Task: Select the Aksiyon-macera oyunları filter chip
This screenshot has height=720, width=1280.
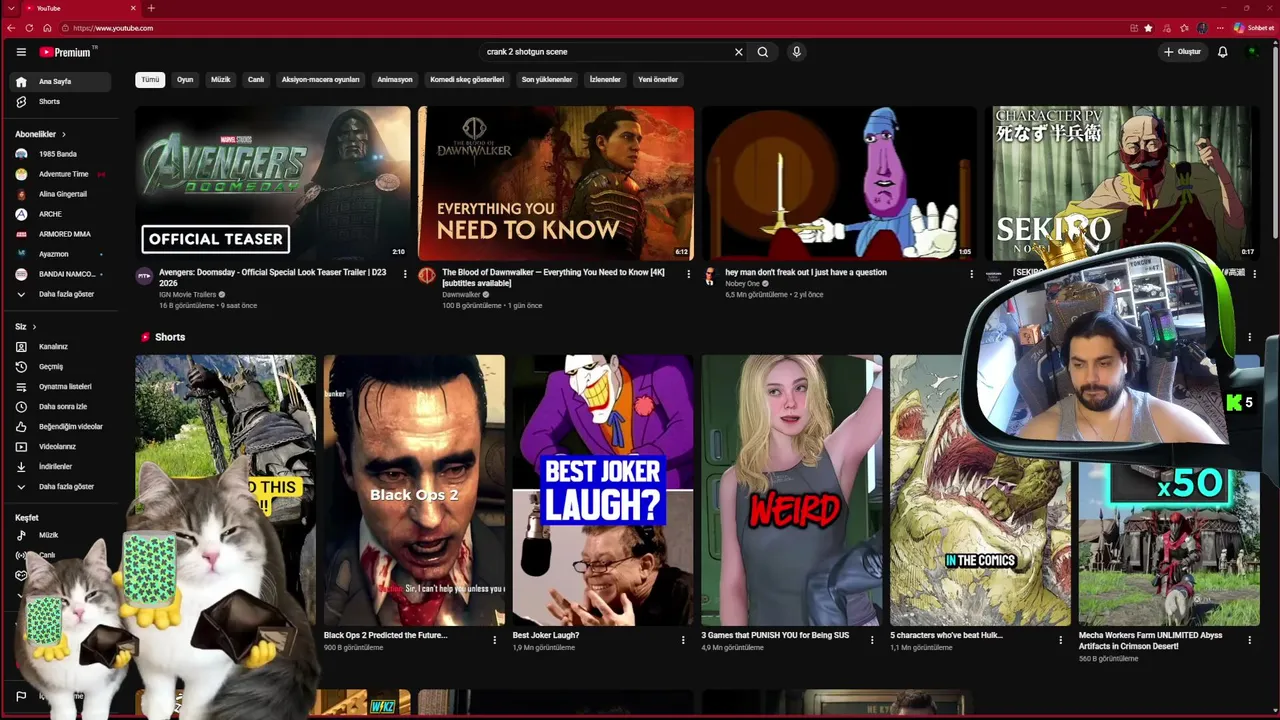Action: pyautogui.click(x=321, y=80)
